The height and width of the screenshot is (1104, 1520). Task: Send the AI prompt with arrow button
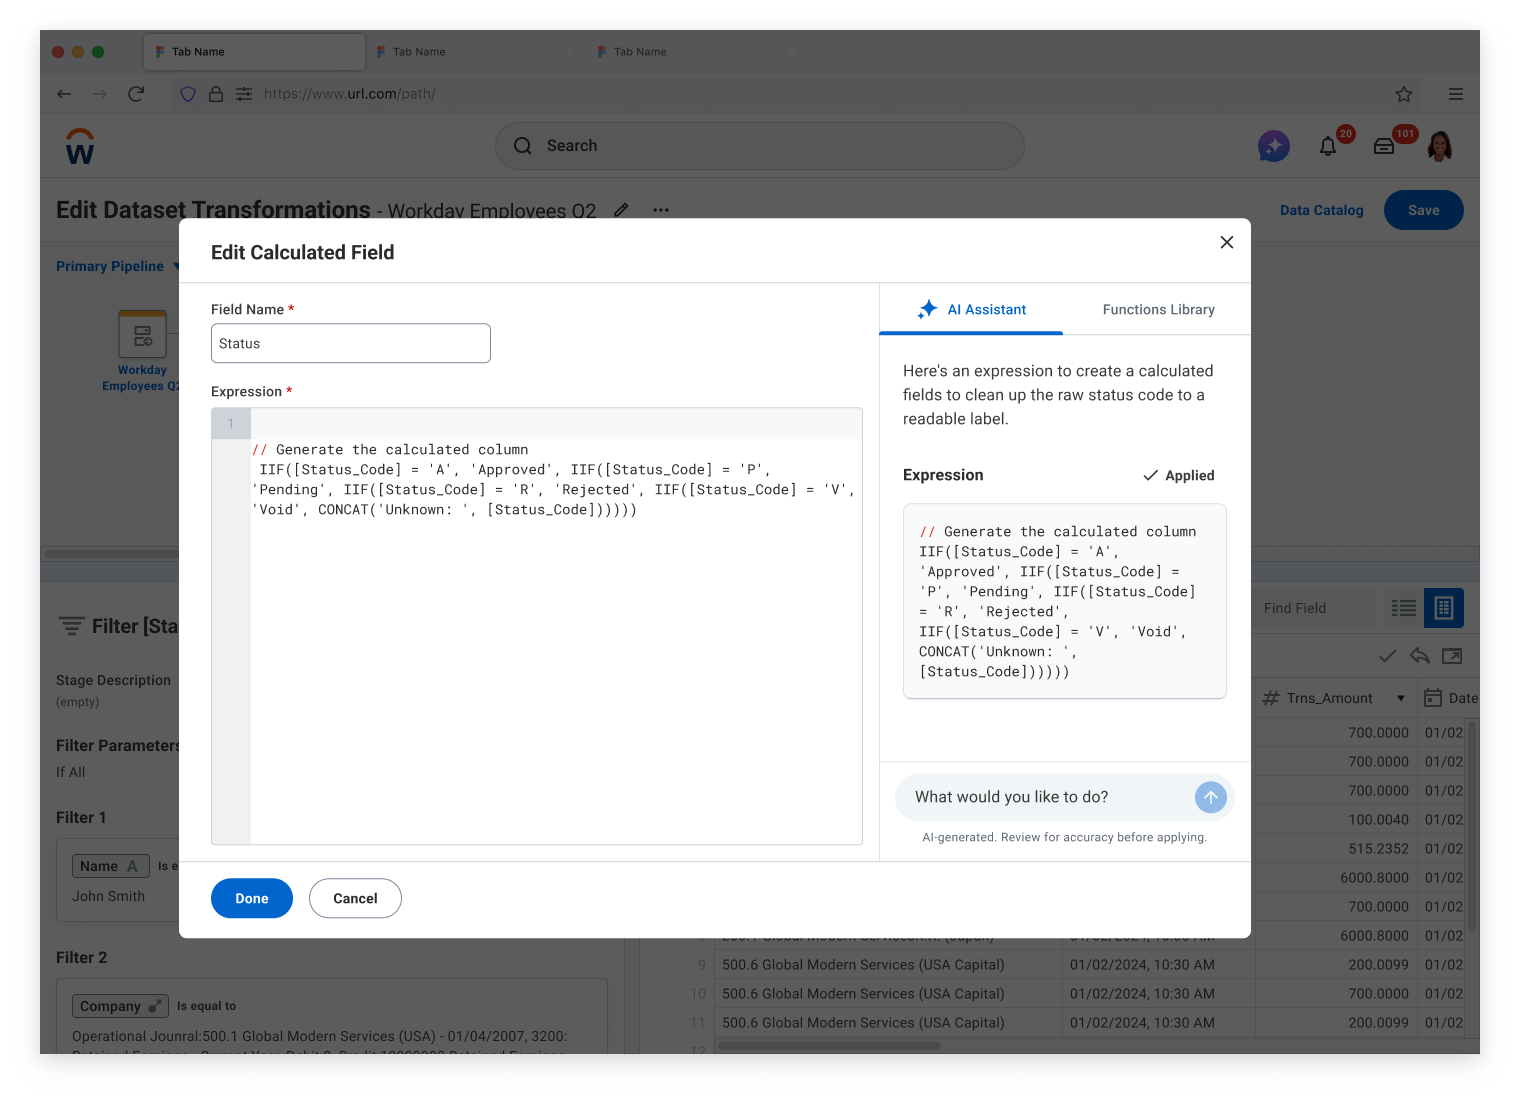click(1210, 797)
